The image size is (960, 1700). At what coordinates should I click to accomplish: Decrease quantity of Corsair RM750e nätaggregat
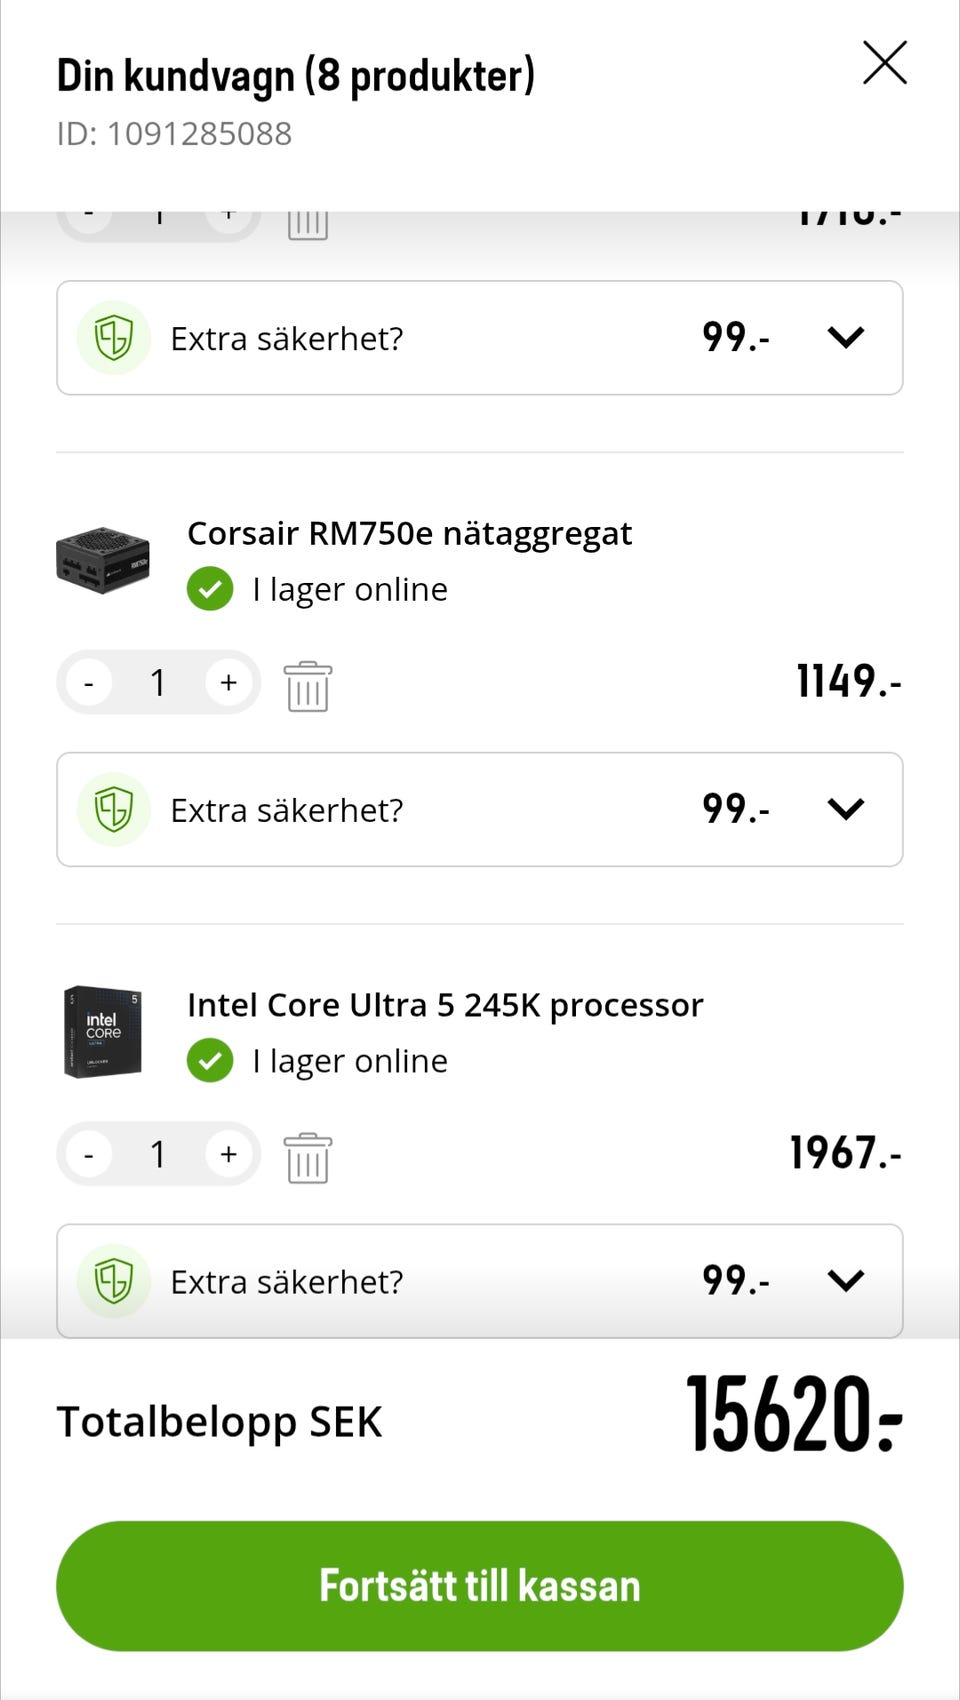pyautogui.click(x=89, y=682)
